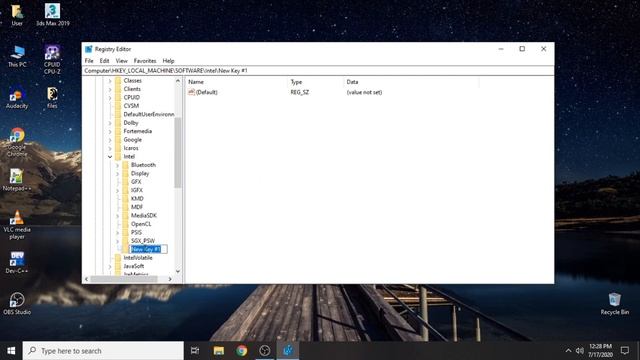This screenshot has width=640, height=360.
Task: Select the MDF subkey
Action: (x=136, y=207)
